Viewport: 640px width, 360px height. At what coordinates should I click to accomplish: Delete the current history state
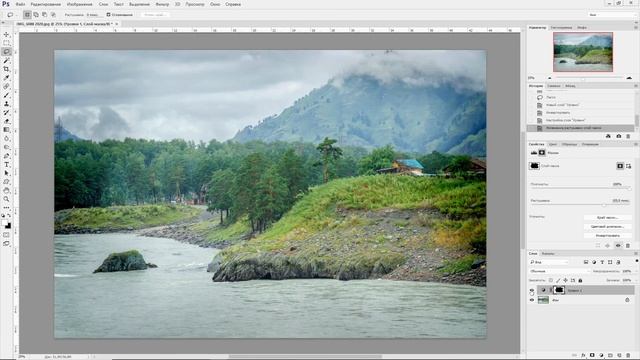pos(628,136)
